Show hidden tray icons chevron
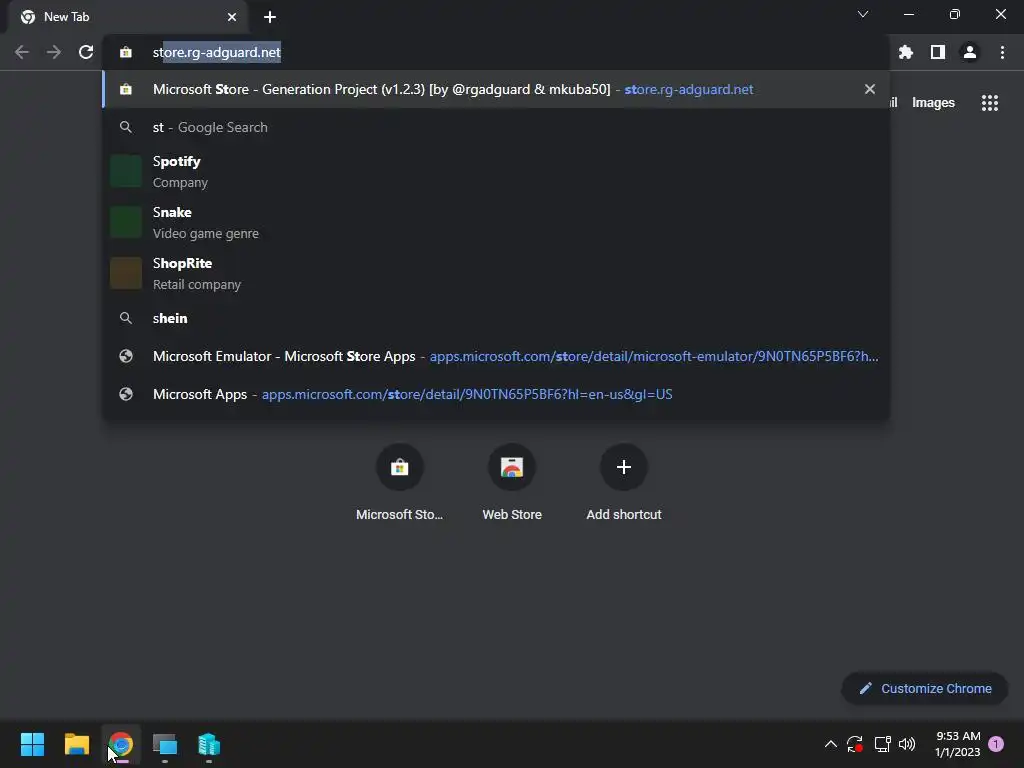 pos(831,744)
